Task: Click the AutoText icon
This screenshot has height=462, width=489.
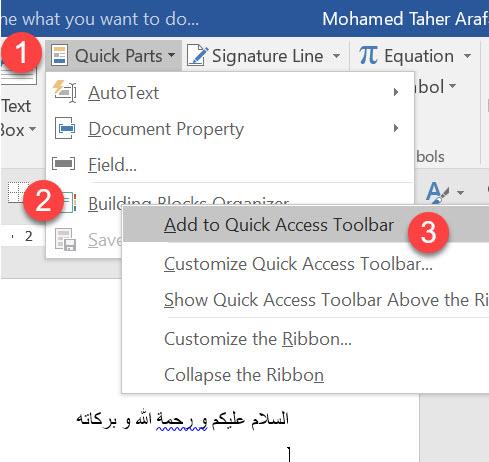Action: [x=65, y=92]
